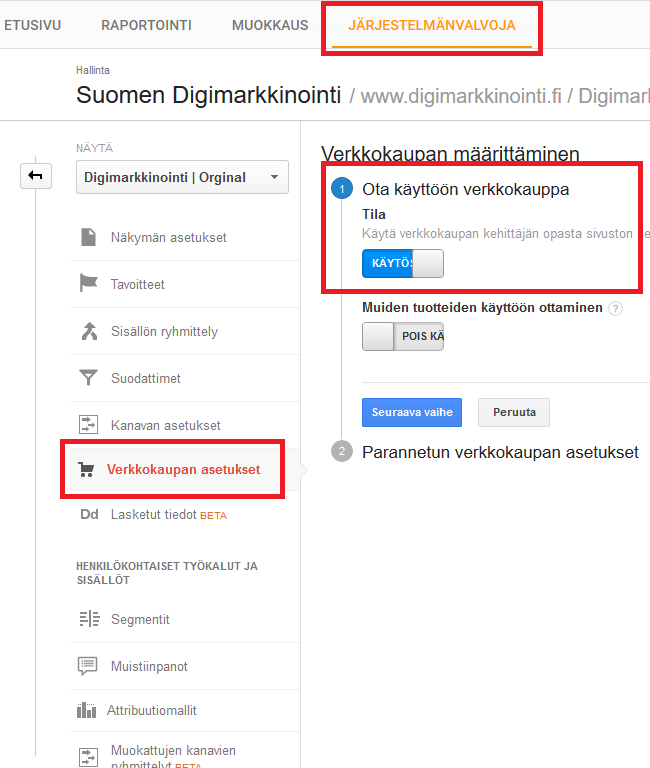Click the Seuraava vaihe button

coord(412,412)
